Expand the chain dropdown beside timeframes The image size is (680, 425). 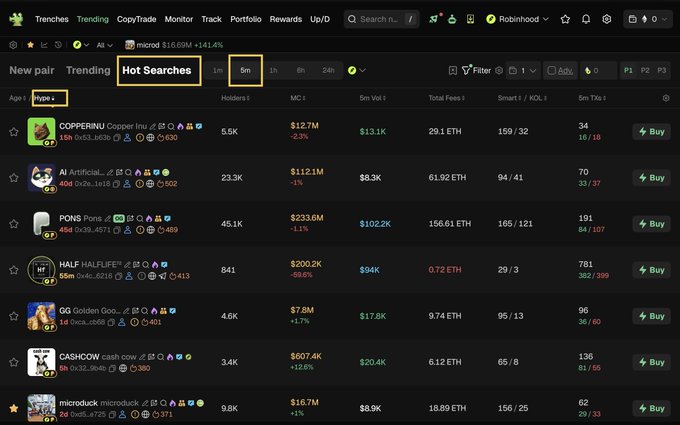(x=356, y=70)
